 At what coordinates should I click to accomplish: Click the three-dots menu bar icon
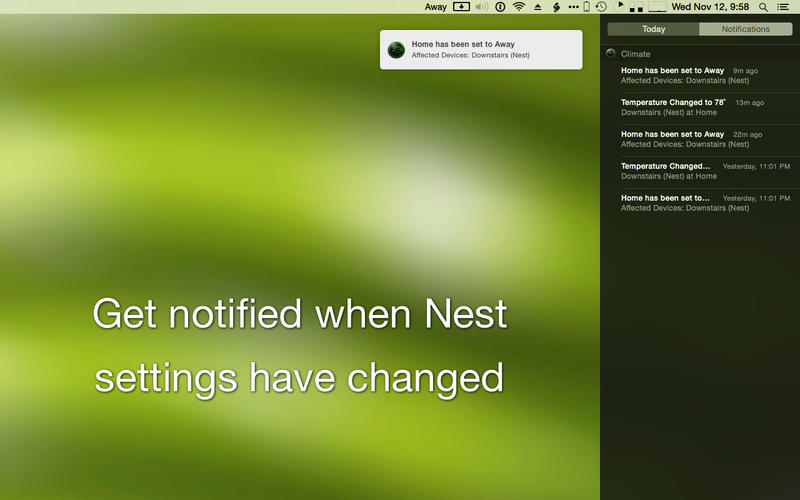click(x=573, y=7)
